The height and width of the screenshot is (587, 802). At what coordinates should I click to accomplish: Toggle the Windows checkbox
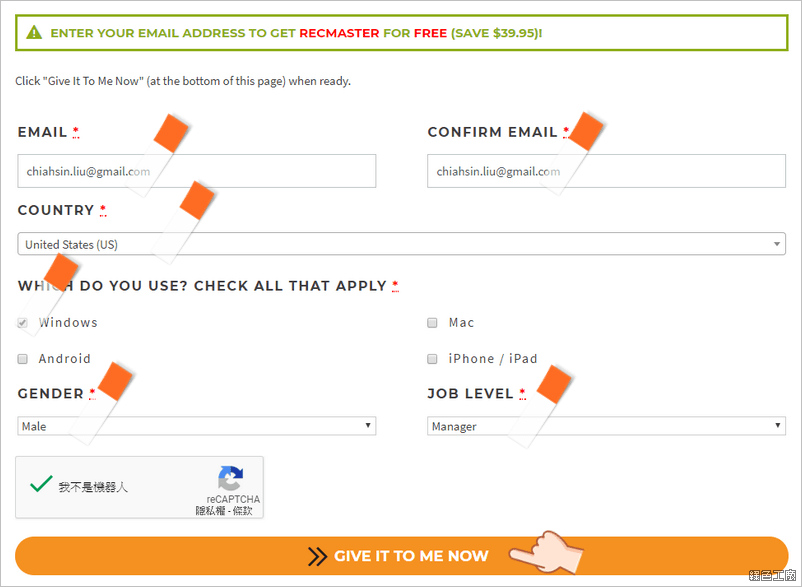tap(23, 323)
